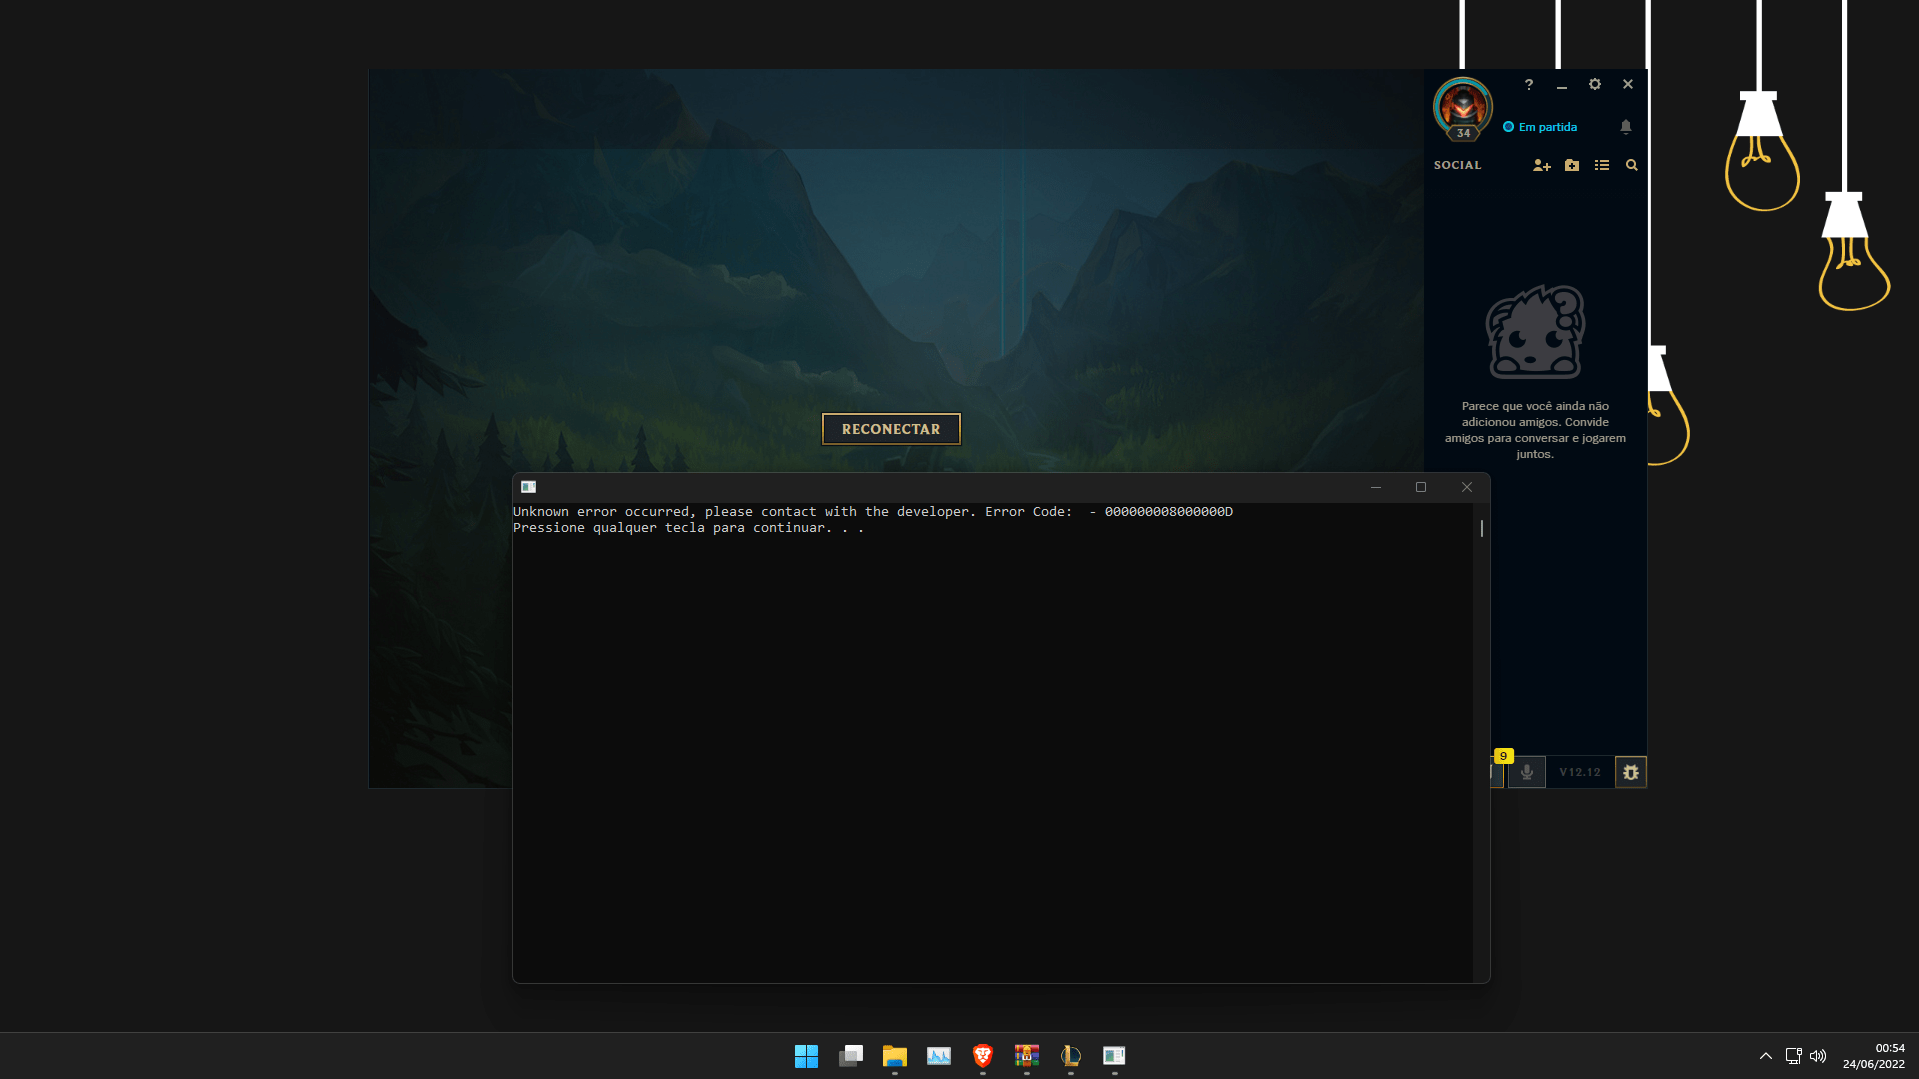
Task: Open the 'Em partida' status selector
Action: point(1540,127)
